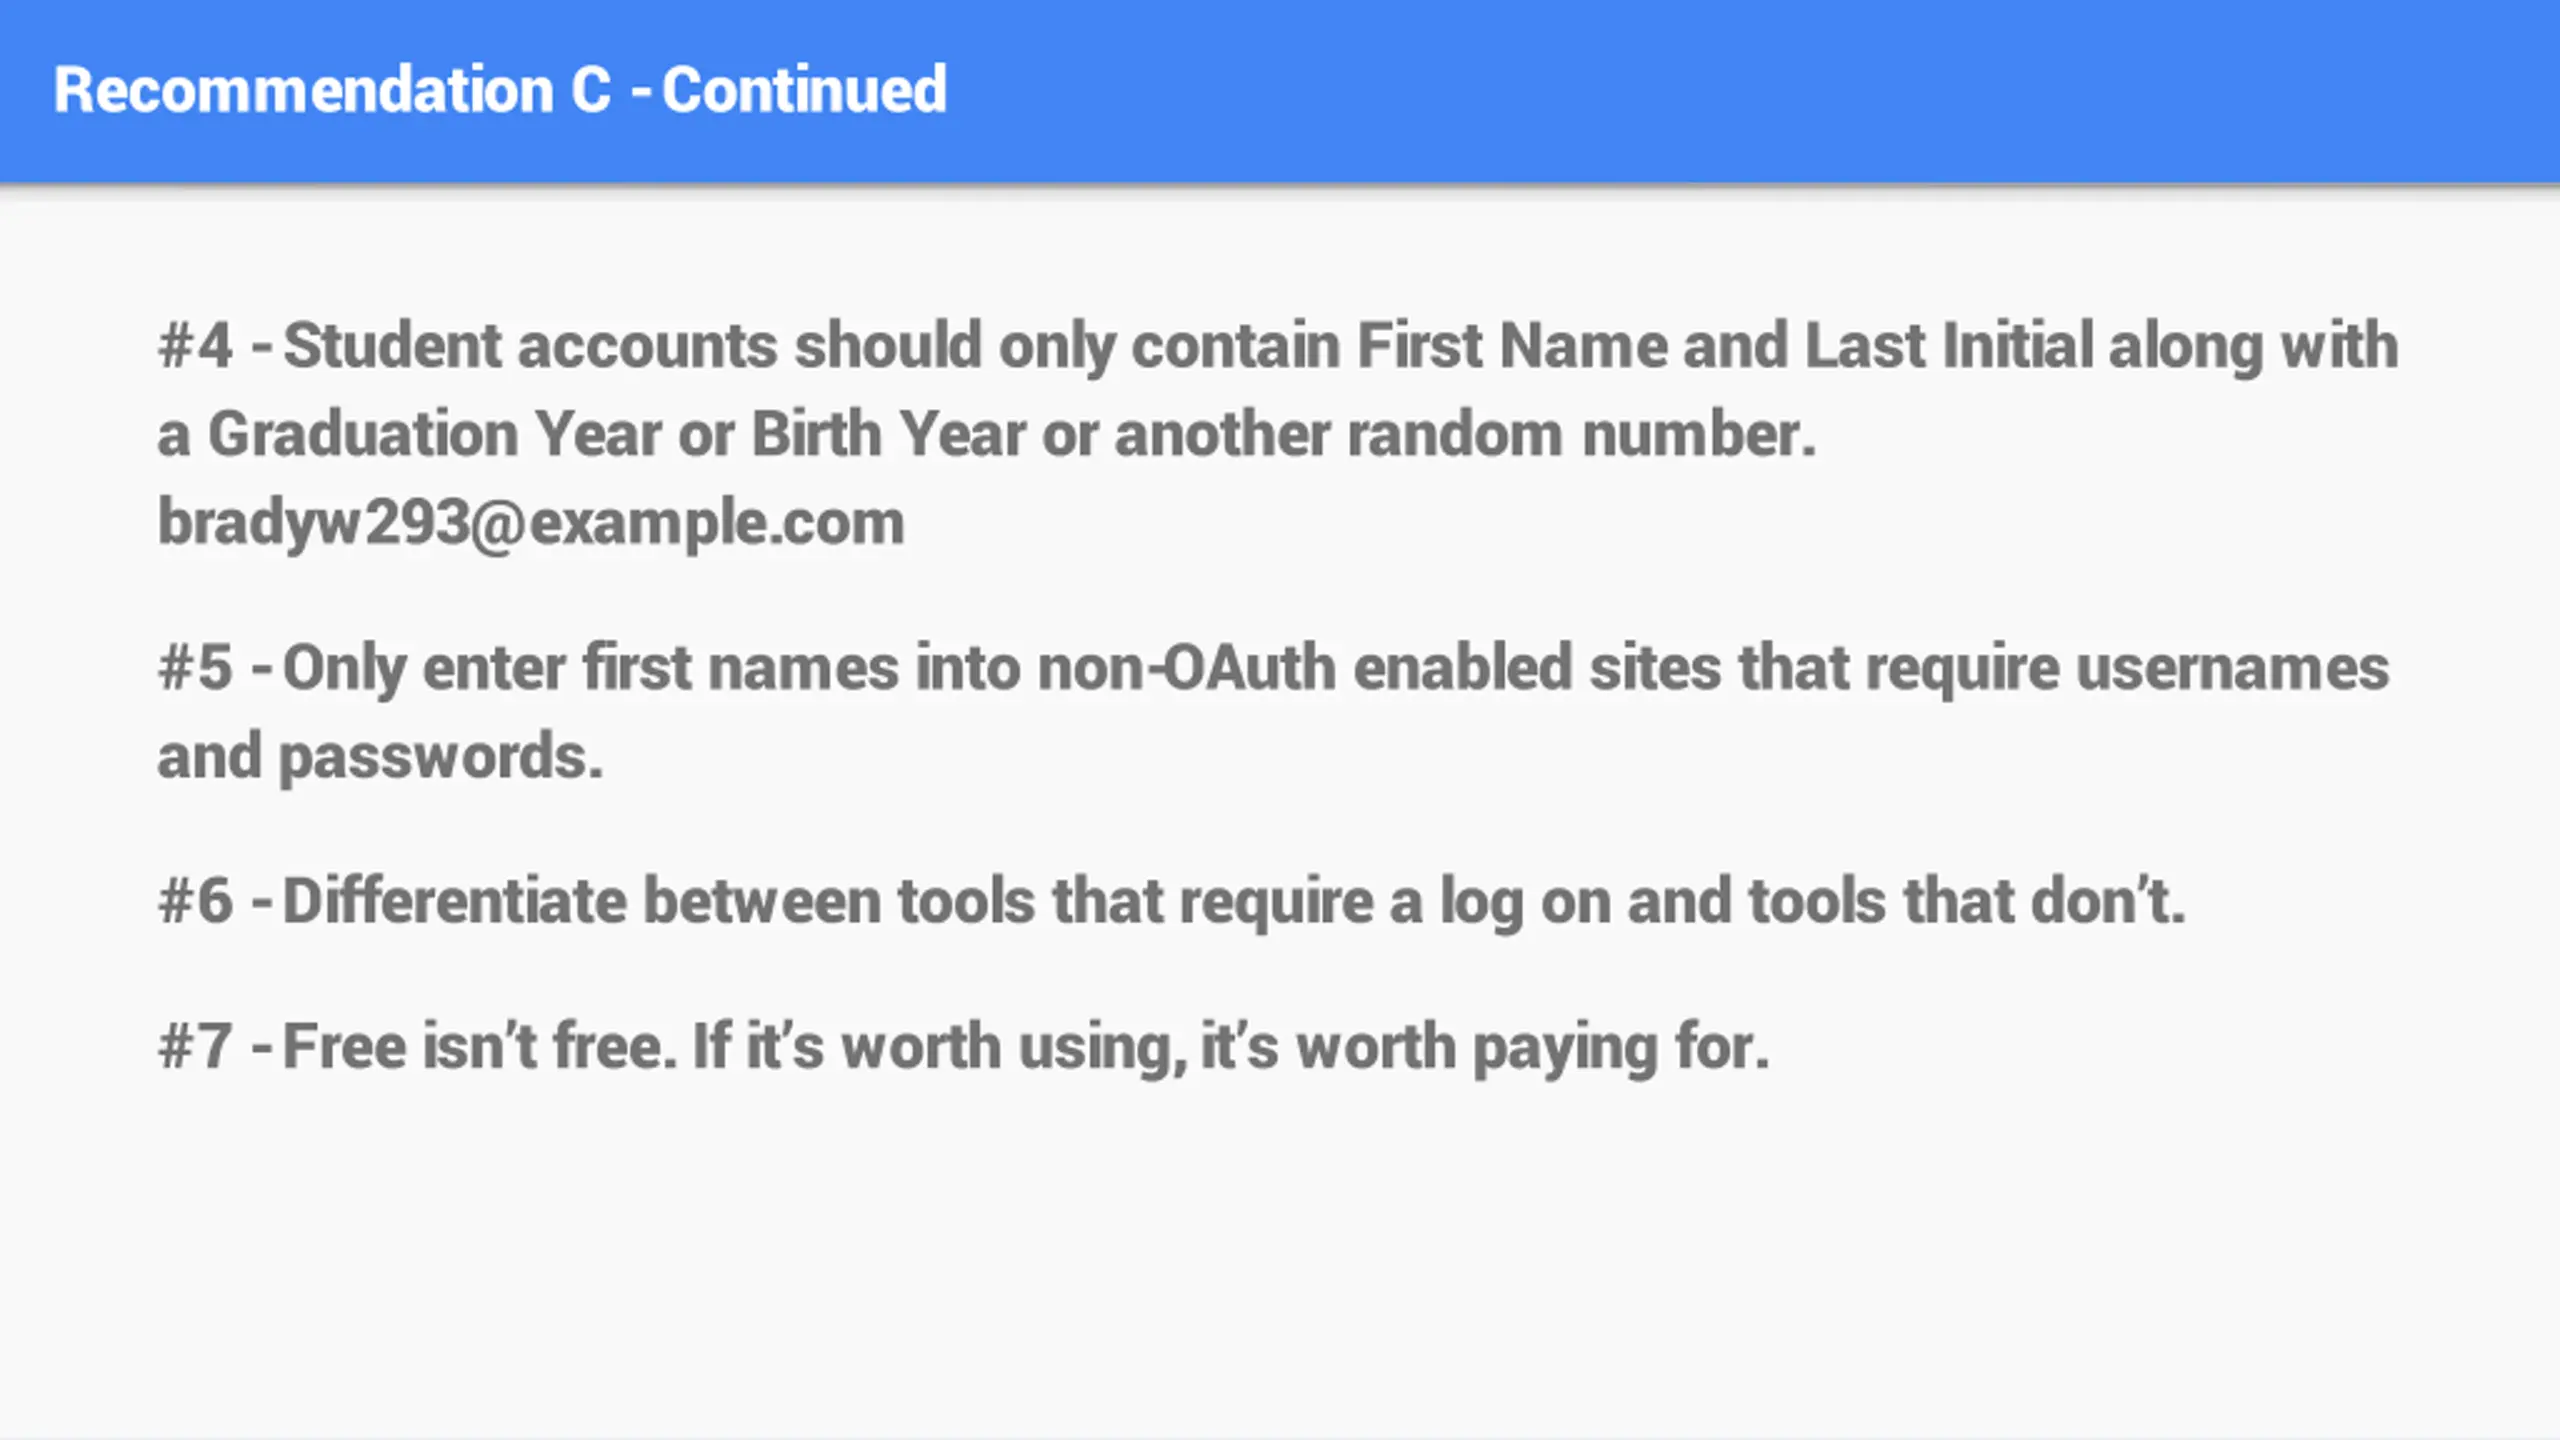This screenshot has width=2560, height=1440.
Task: Select the phrase 'First Name' in item #4
Action: [1512, 346]
